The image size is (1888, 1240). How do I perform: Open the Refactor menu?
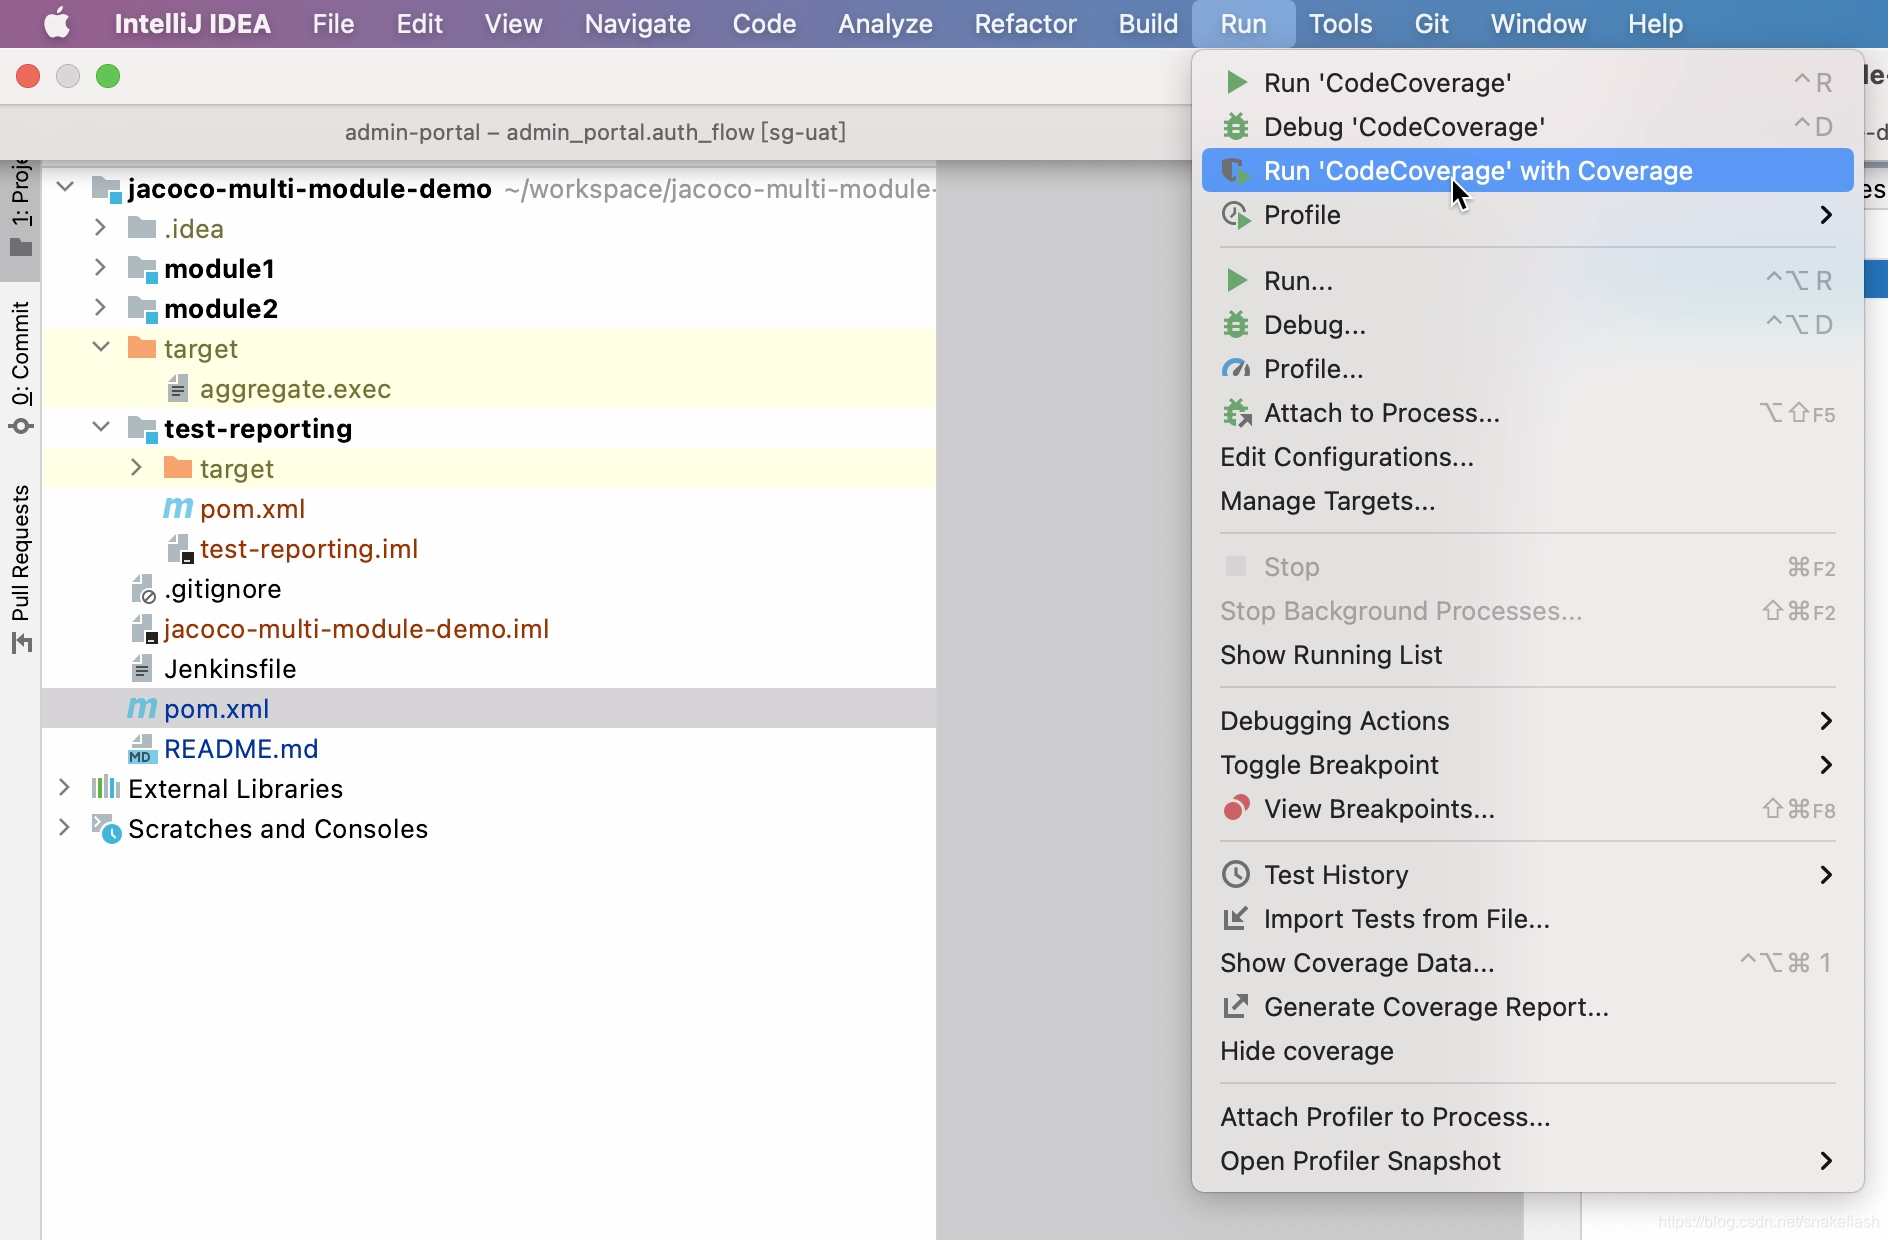(x=1025, y=23)
